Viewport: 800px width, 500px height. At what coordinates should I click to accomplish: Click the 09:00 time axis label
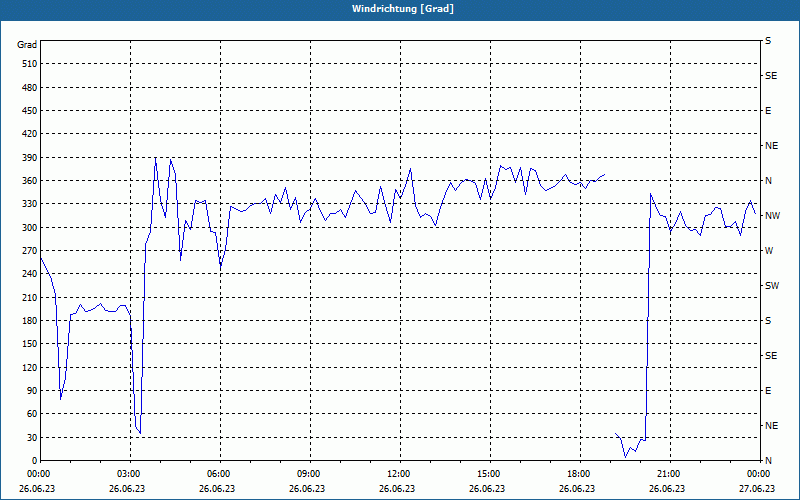tap(307, 474)
